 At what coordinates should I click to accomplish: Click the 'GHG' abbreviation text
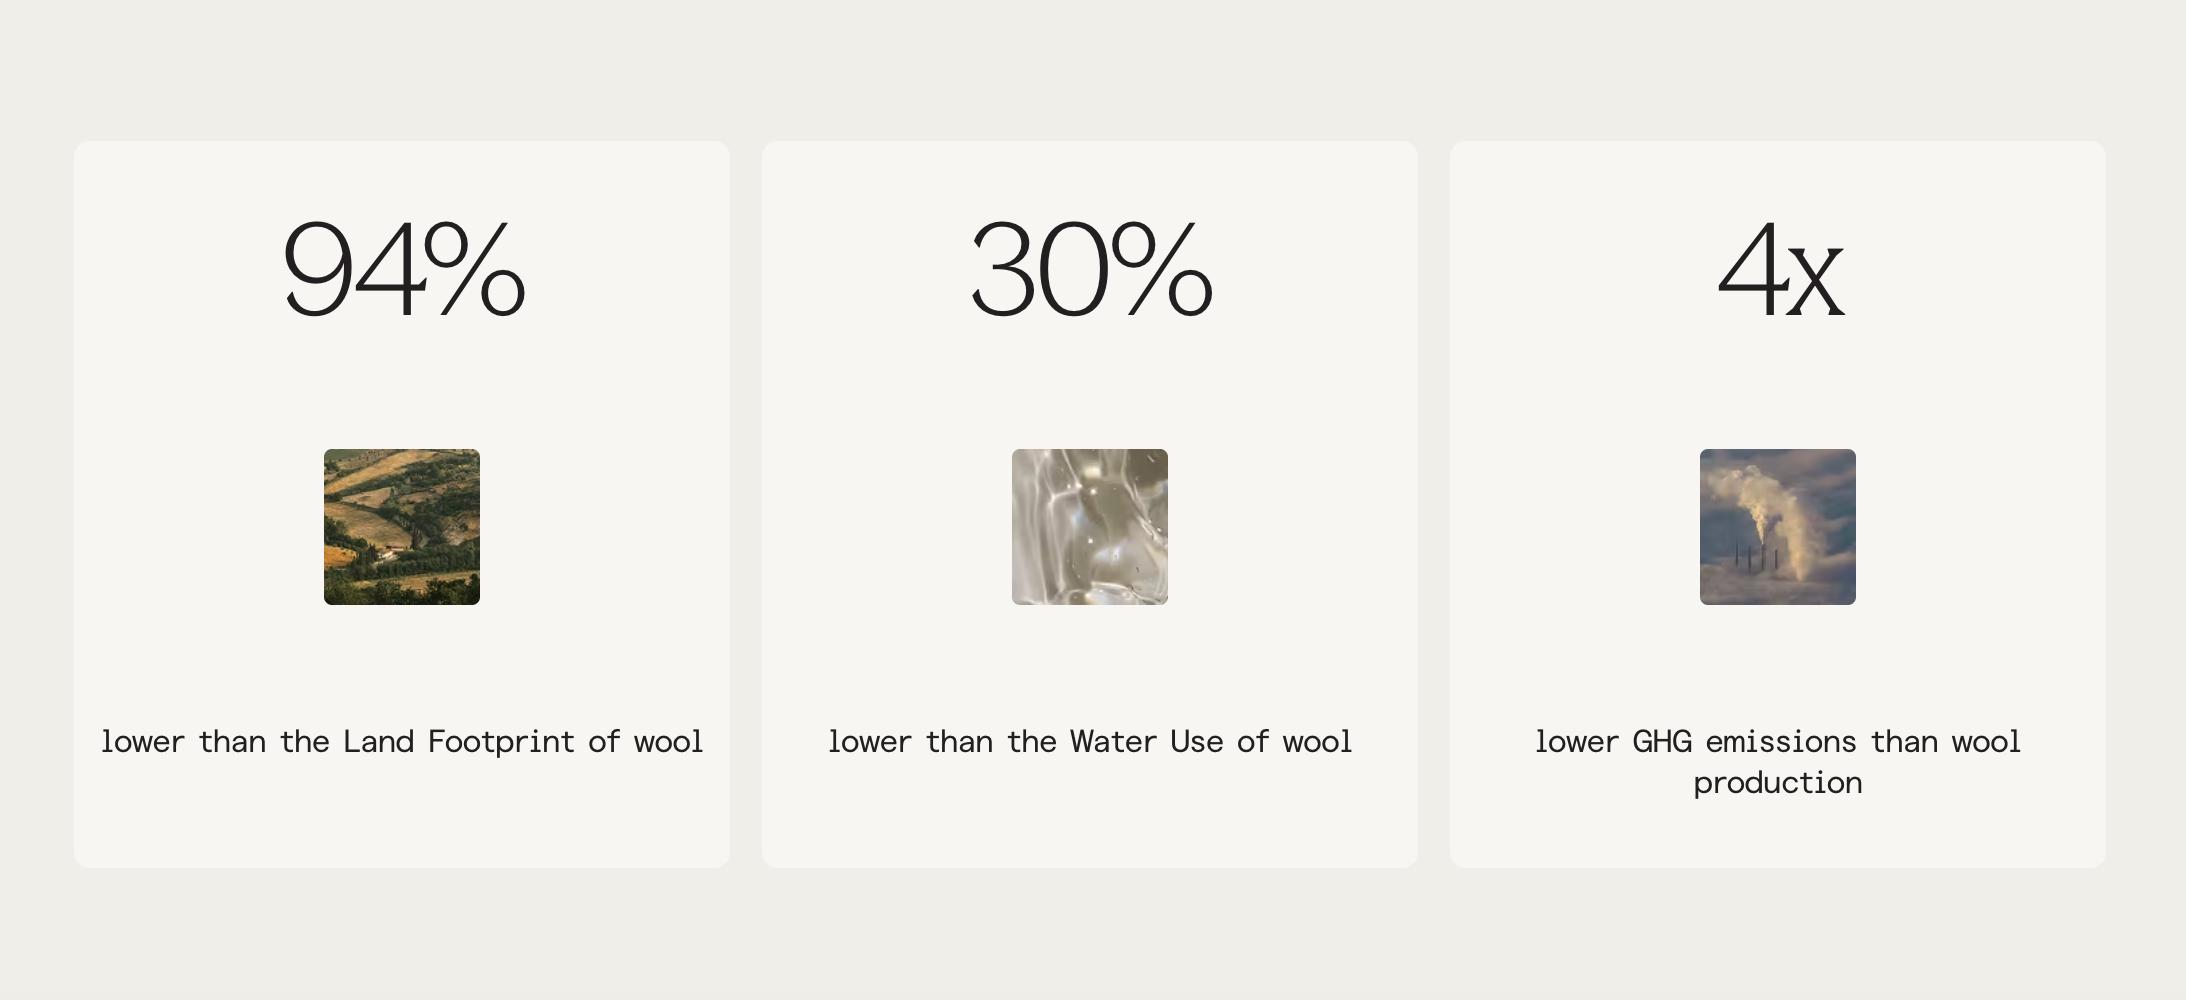1662,742
